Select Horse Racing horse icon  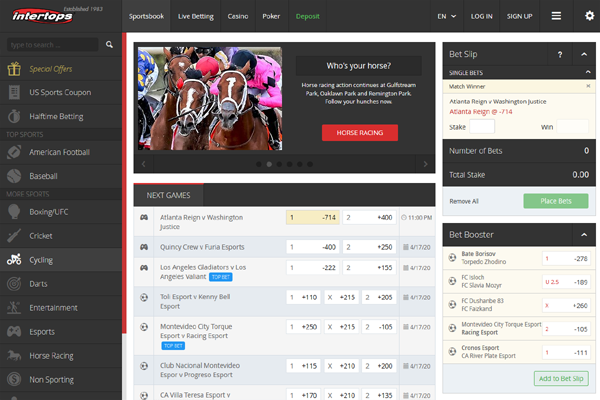tap(14, 356)
